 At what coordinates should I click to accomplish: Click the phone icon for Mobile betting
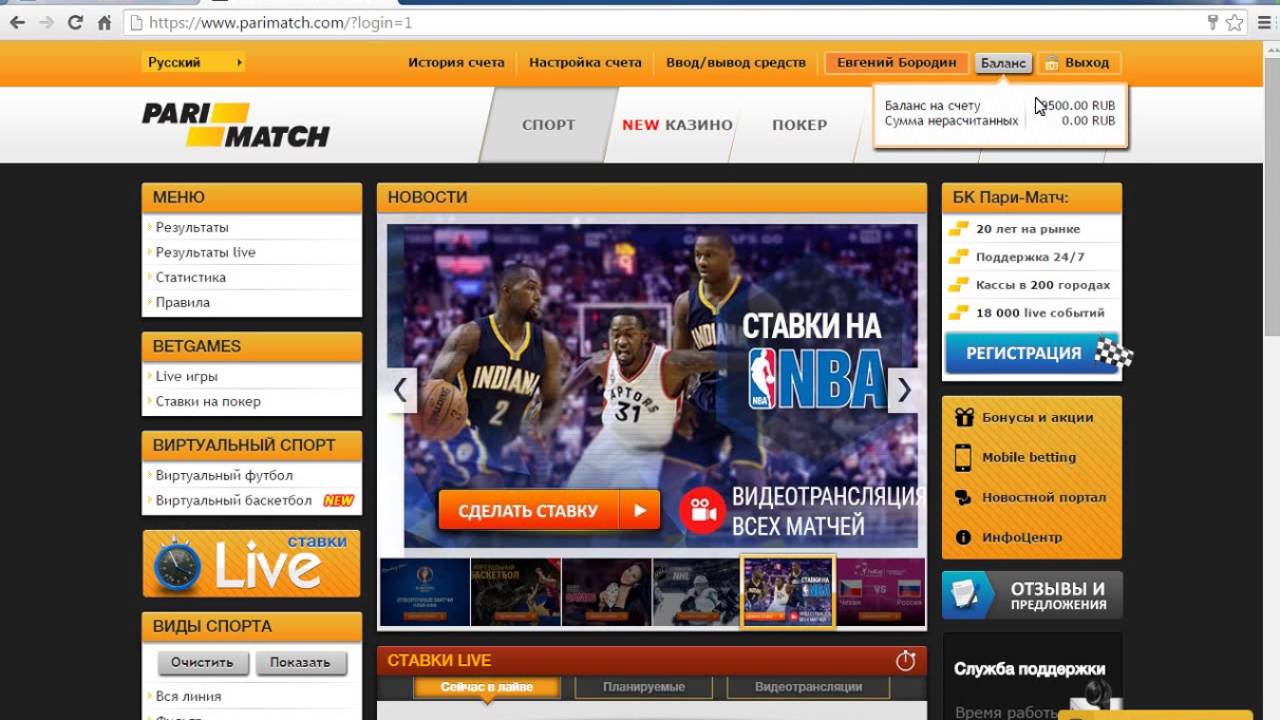963,457
